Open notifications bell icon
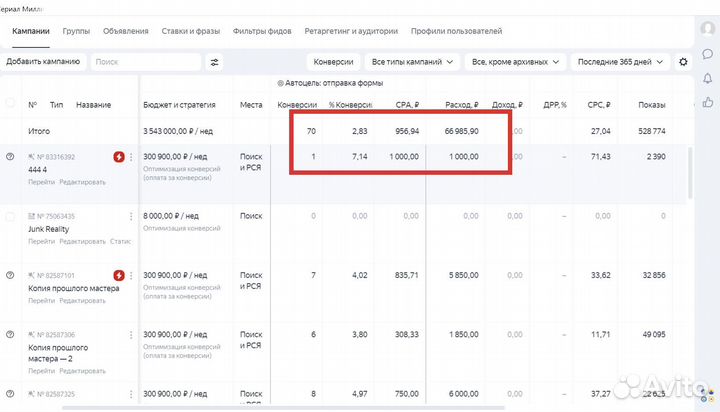The image size is (720, 412). click(708, 78)
